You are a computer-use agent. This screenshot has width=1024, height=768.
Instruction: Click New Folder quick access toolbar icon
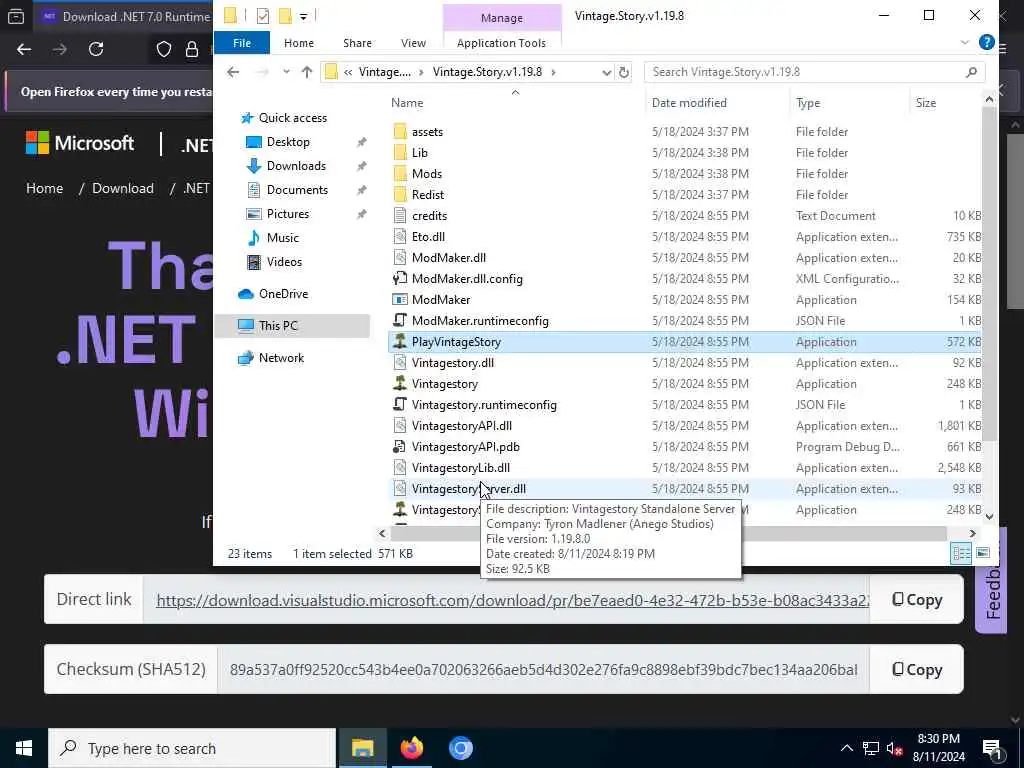click(x=285, y=16)
